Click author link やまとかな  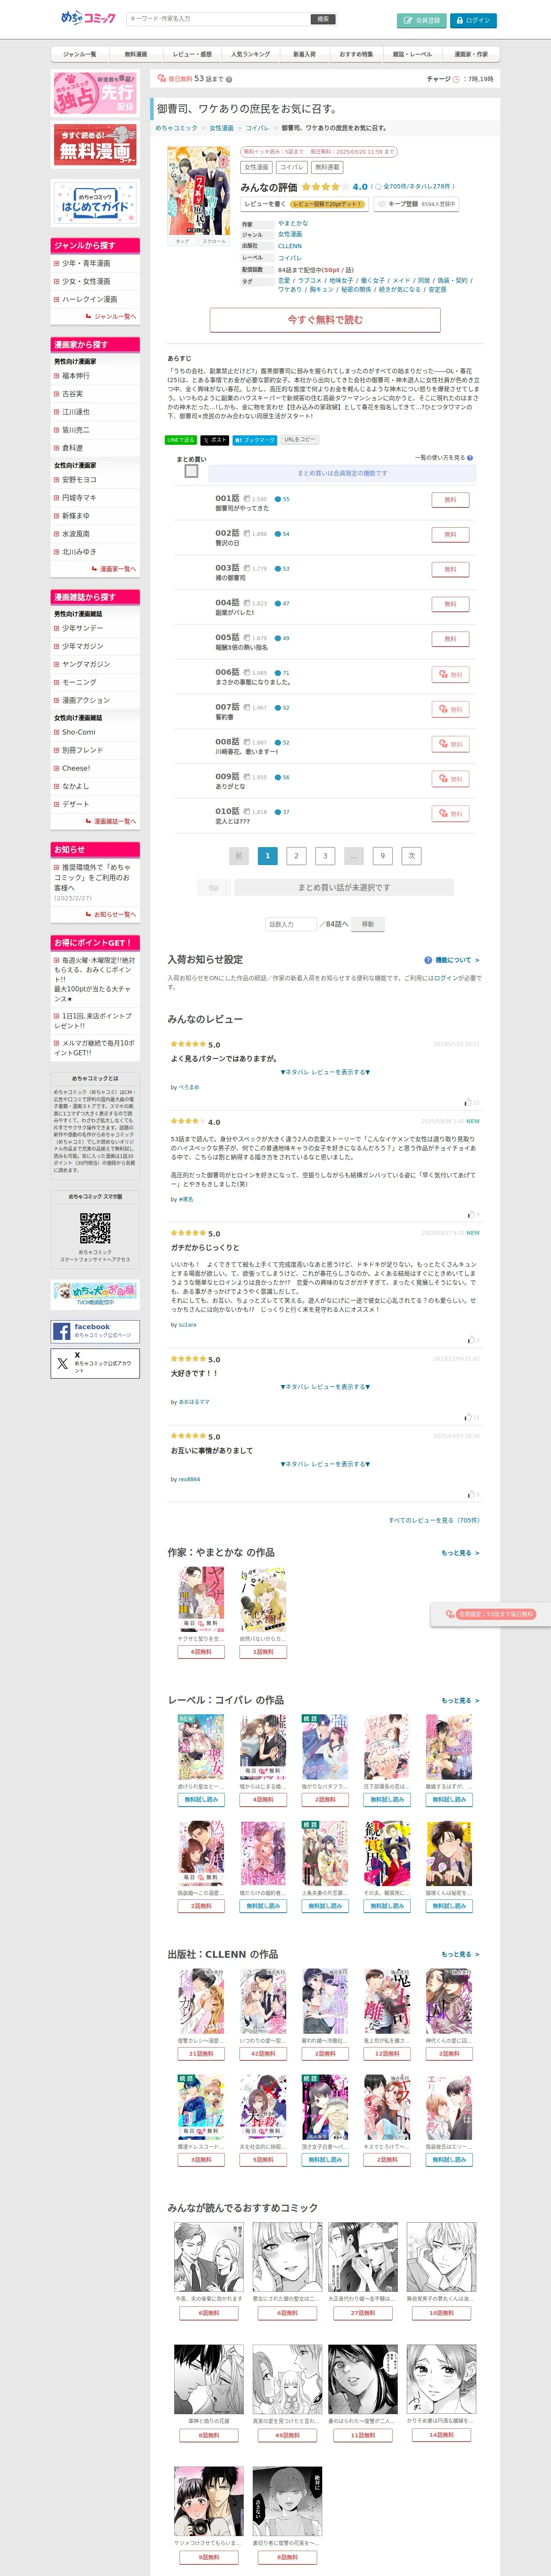click(x=293, y=223)
